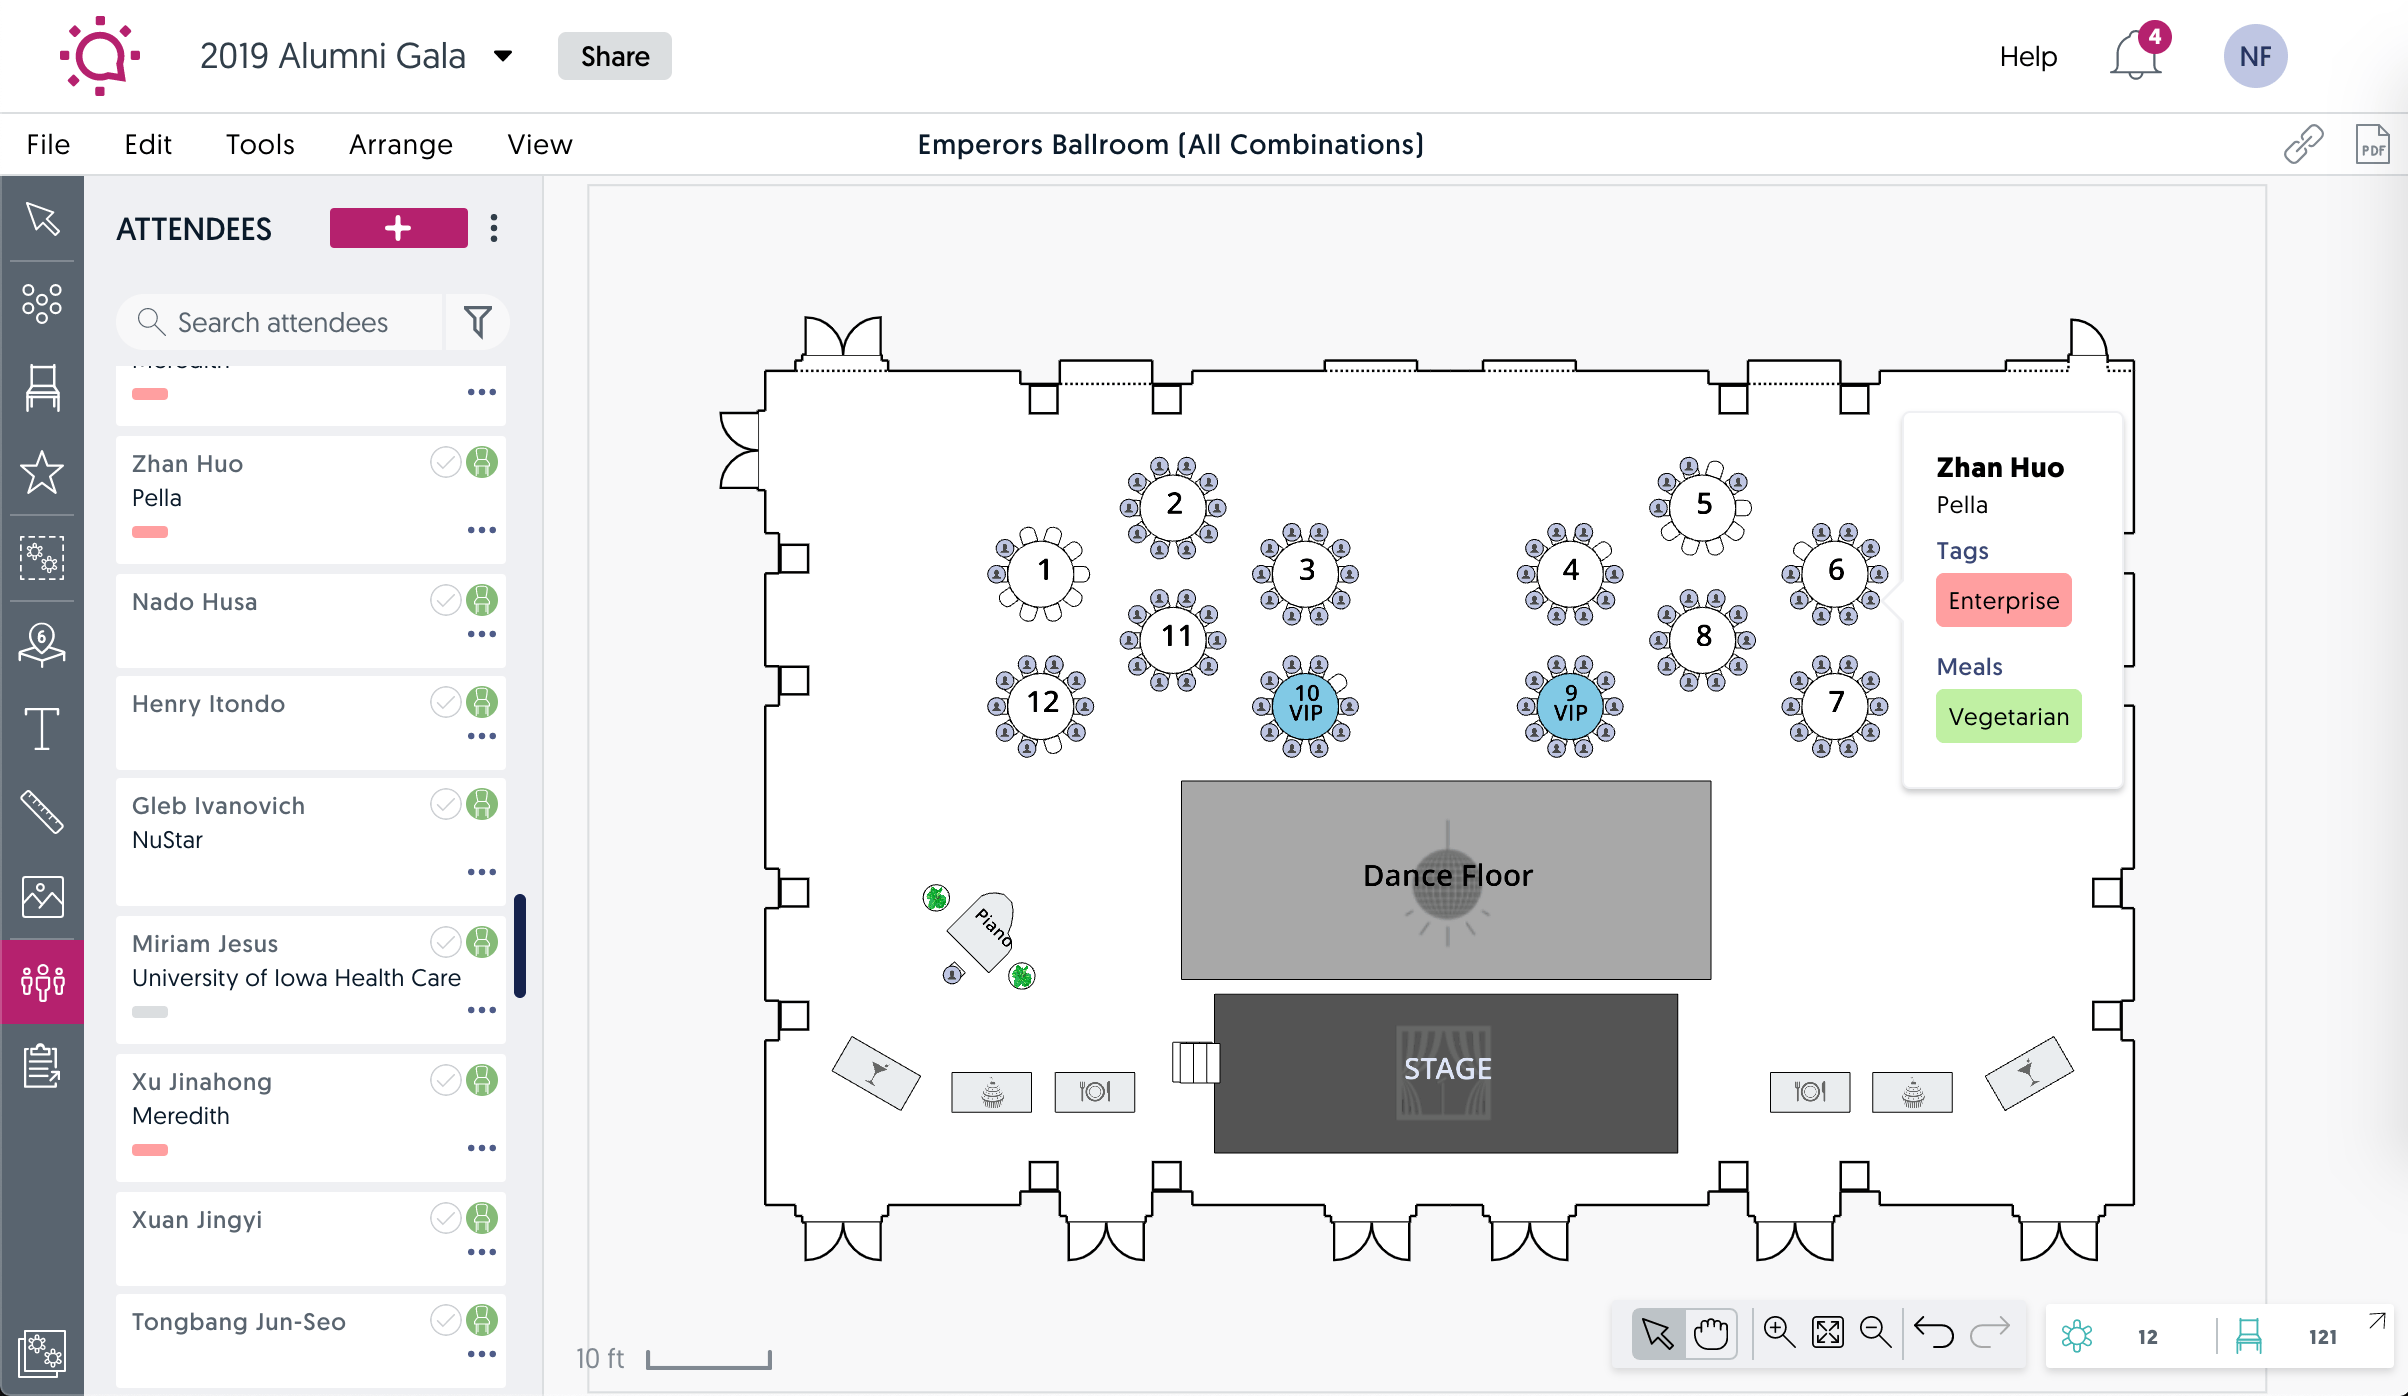
Task: Open the floorplan settings icon at sidebar bottom
Action: 42,1353
